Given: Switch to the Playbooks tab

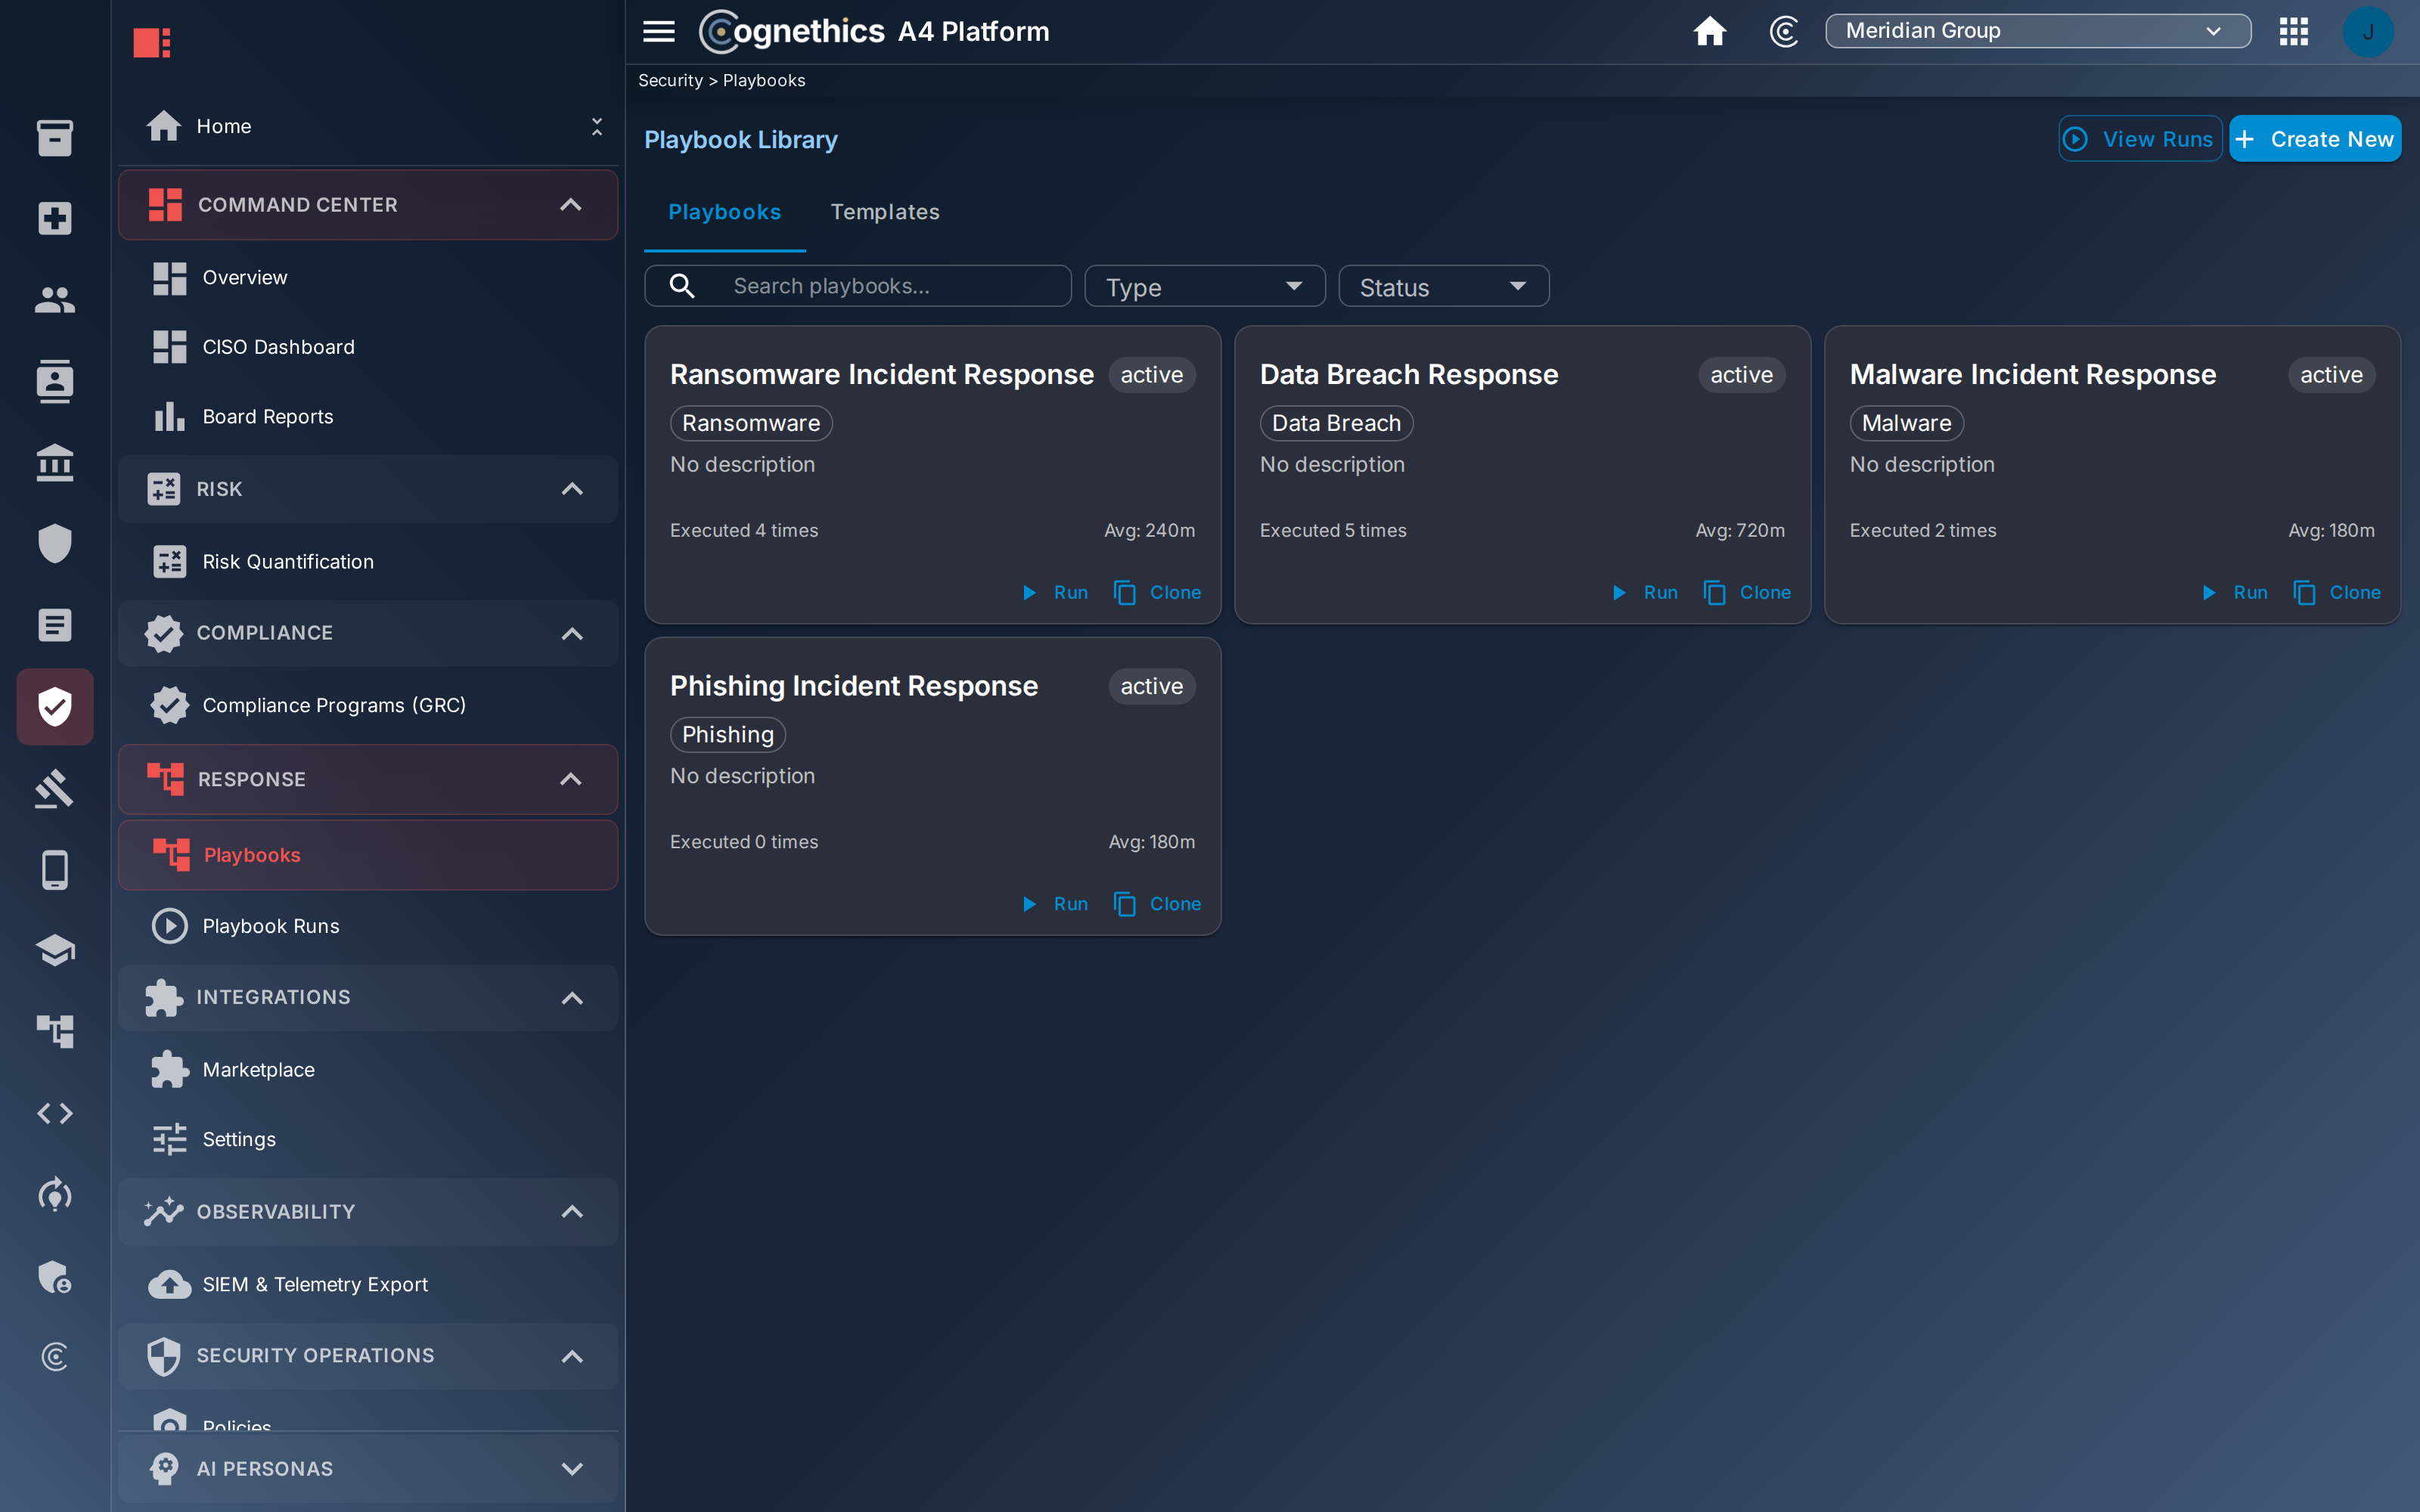Looking at the screenshot, I should pos(724,212).
